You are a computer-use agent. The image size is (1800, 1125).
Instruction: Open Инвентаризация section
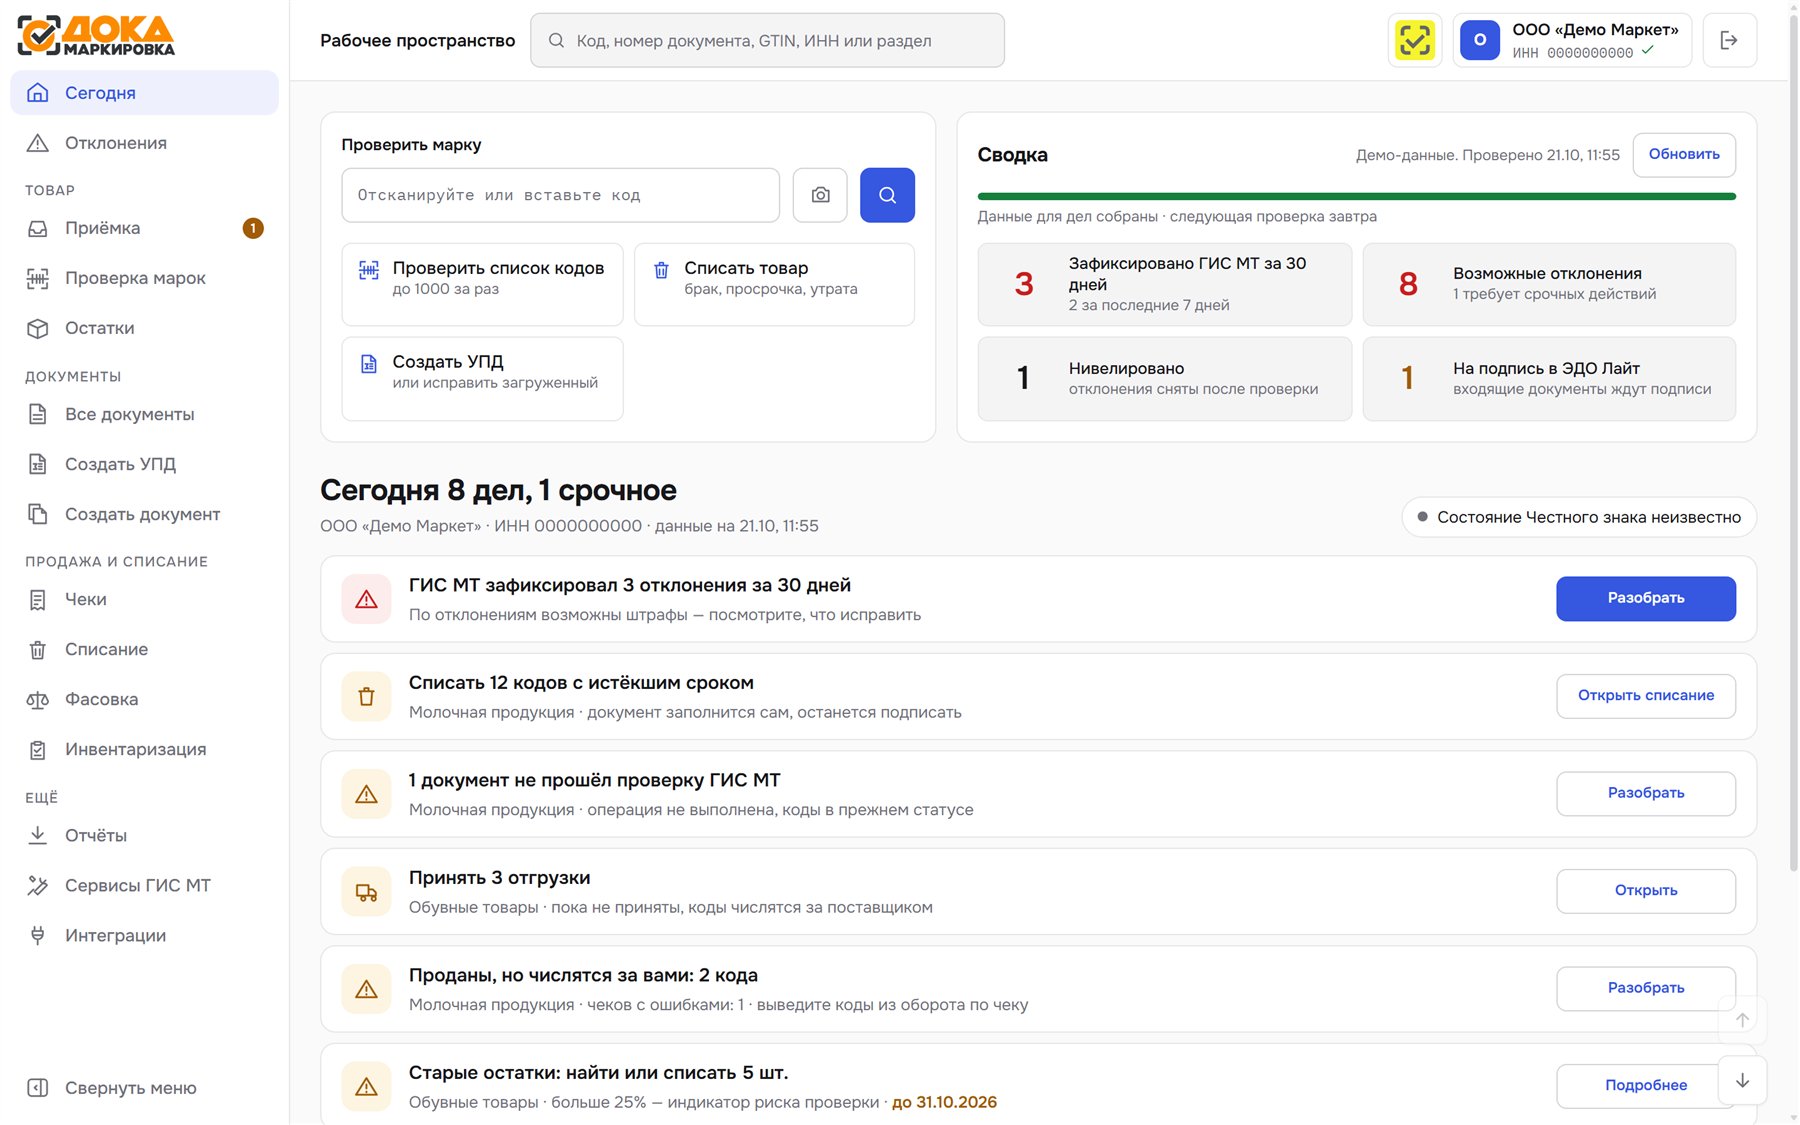[145, 749]
